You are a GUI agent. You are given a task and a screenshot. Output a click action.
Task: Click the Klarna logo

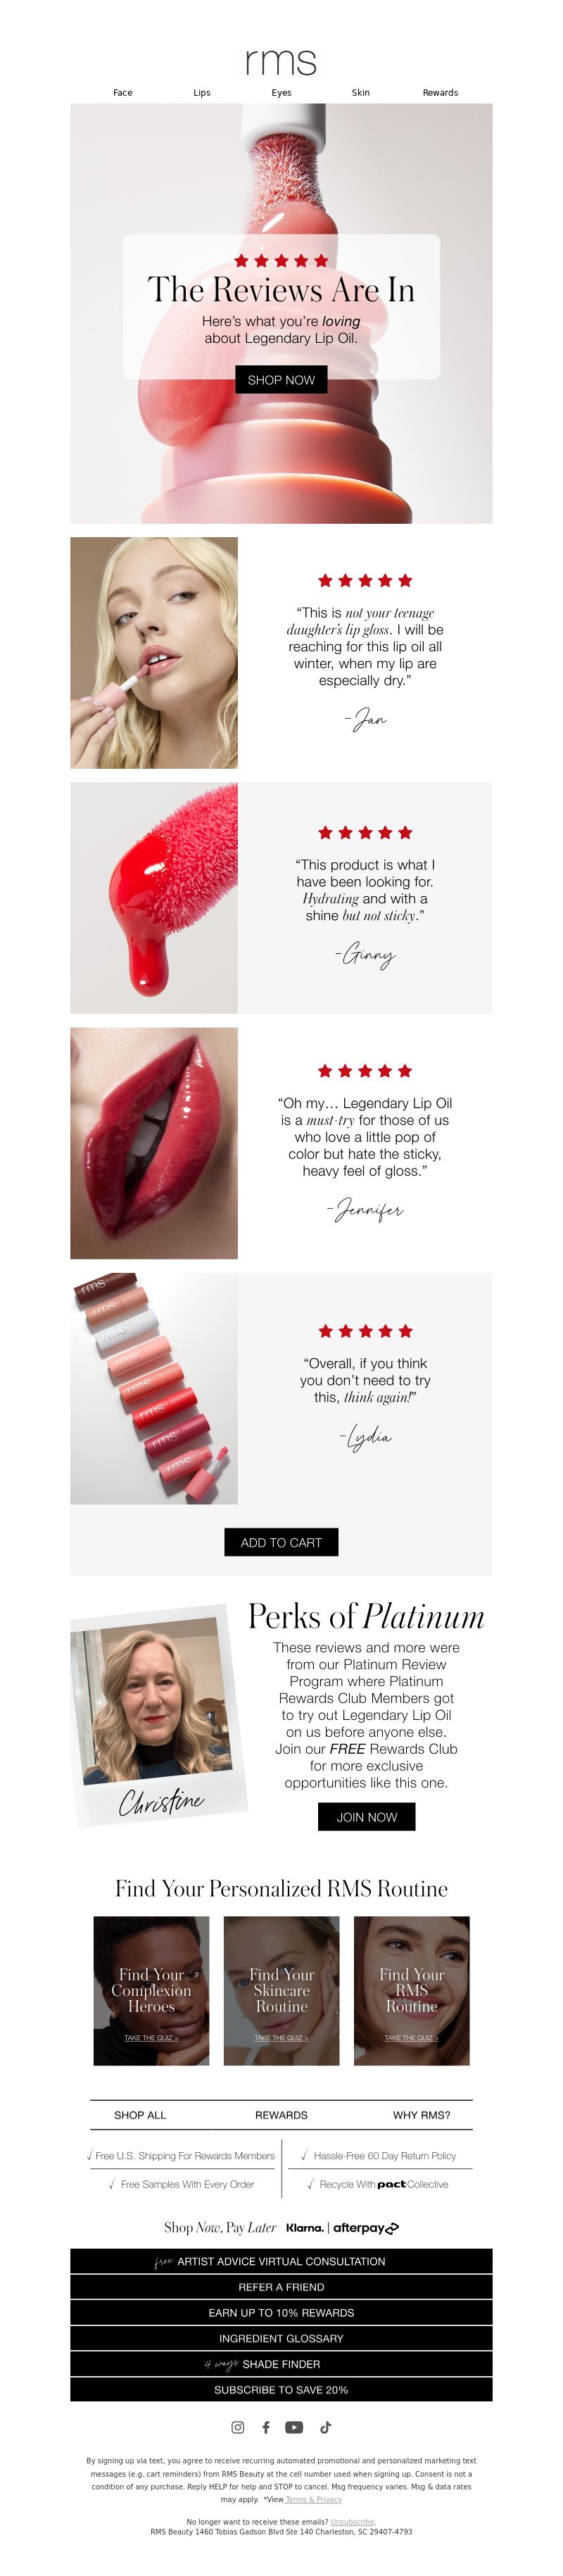click(x=305, y=2228)
